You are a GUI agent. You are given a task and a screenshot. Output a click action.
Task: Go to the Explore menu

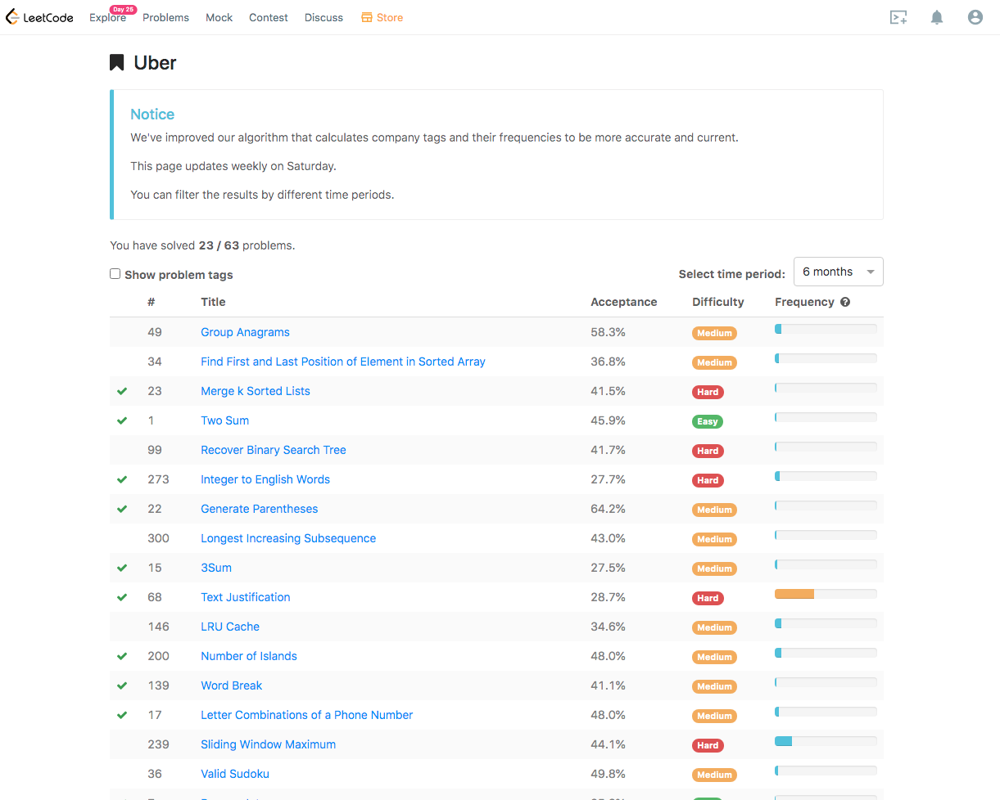tap(107, 18)
